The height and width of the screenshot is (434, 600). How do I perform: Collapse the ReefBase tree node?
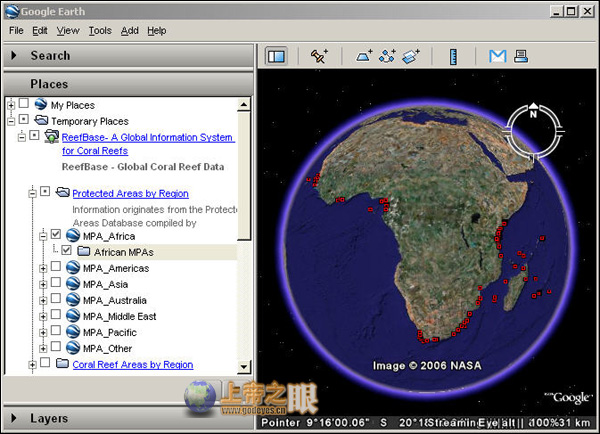[x=22, y=137]
